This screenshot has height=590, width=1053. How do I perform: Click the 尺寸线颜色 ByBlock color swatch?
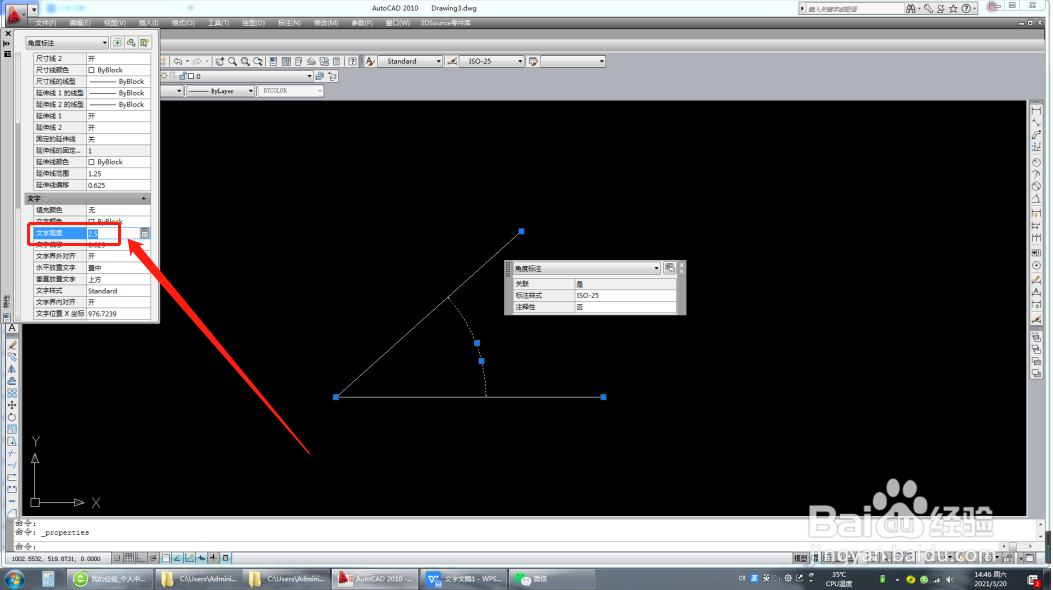(92, 70)
